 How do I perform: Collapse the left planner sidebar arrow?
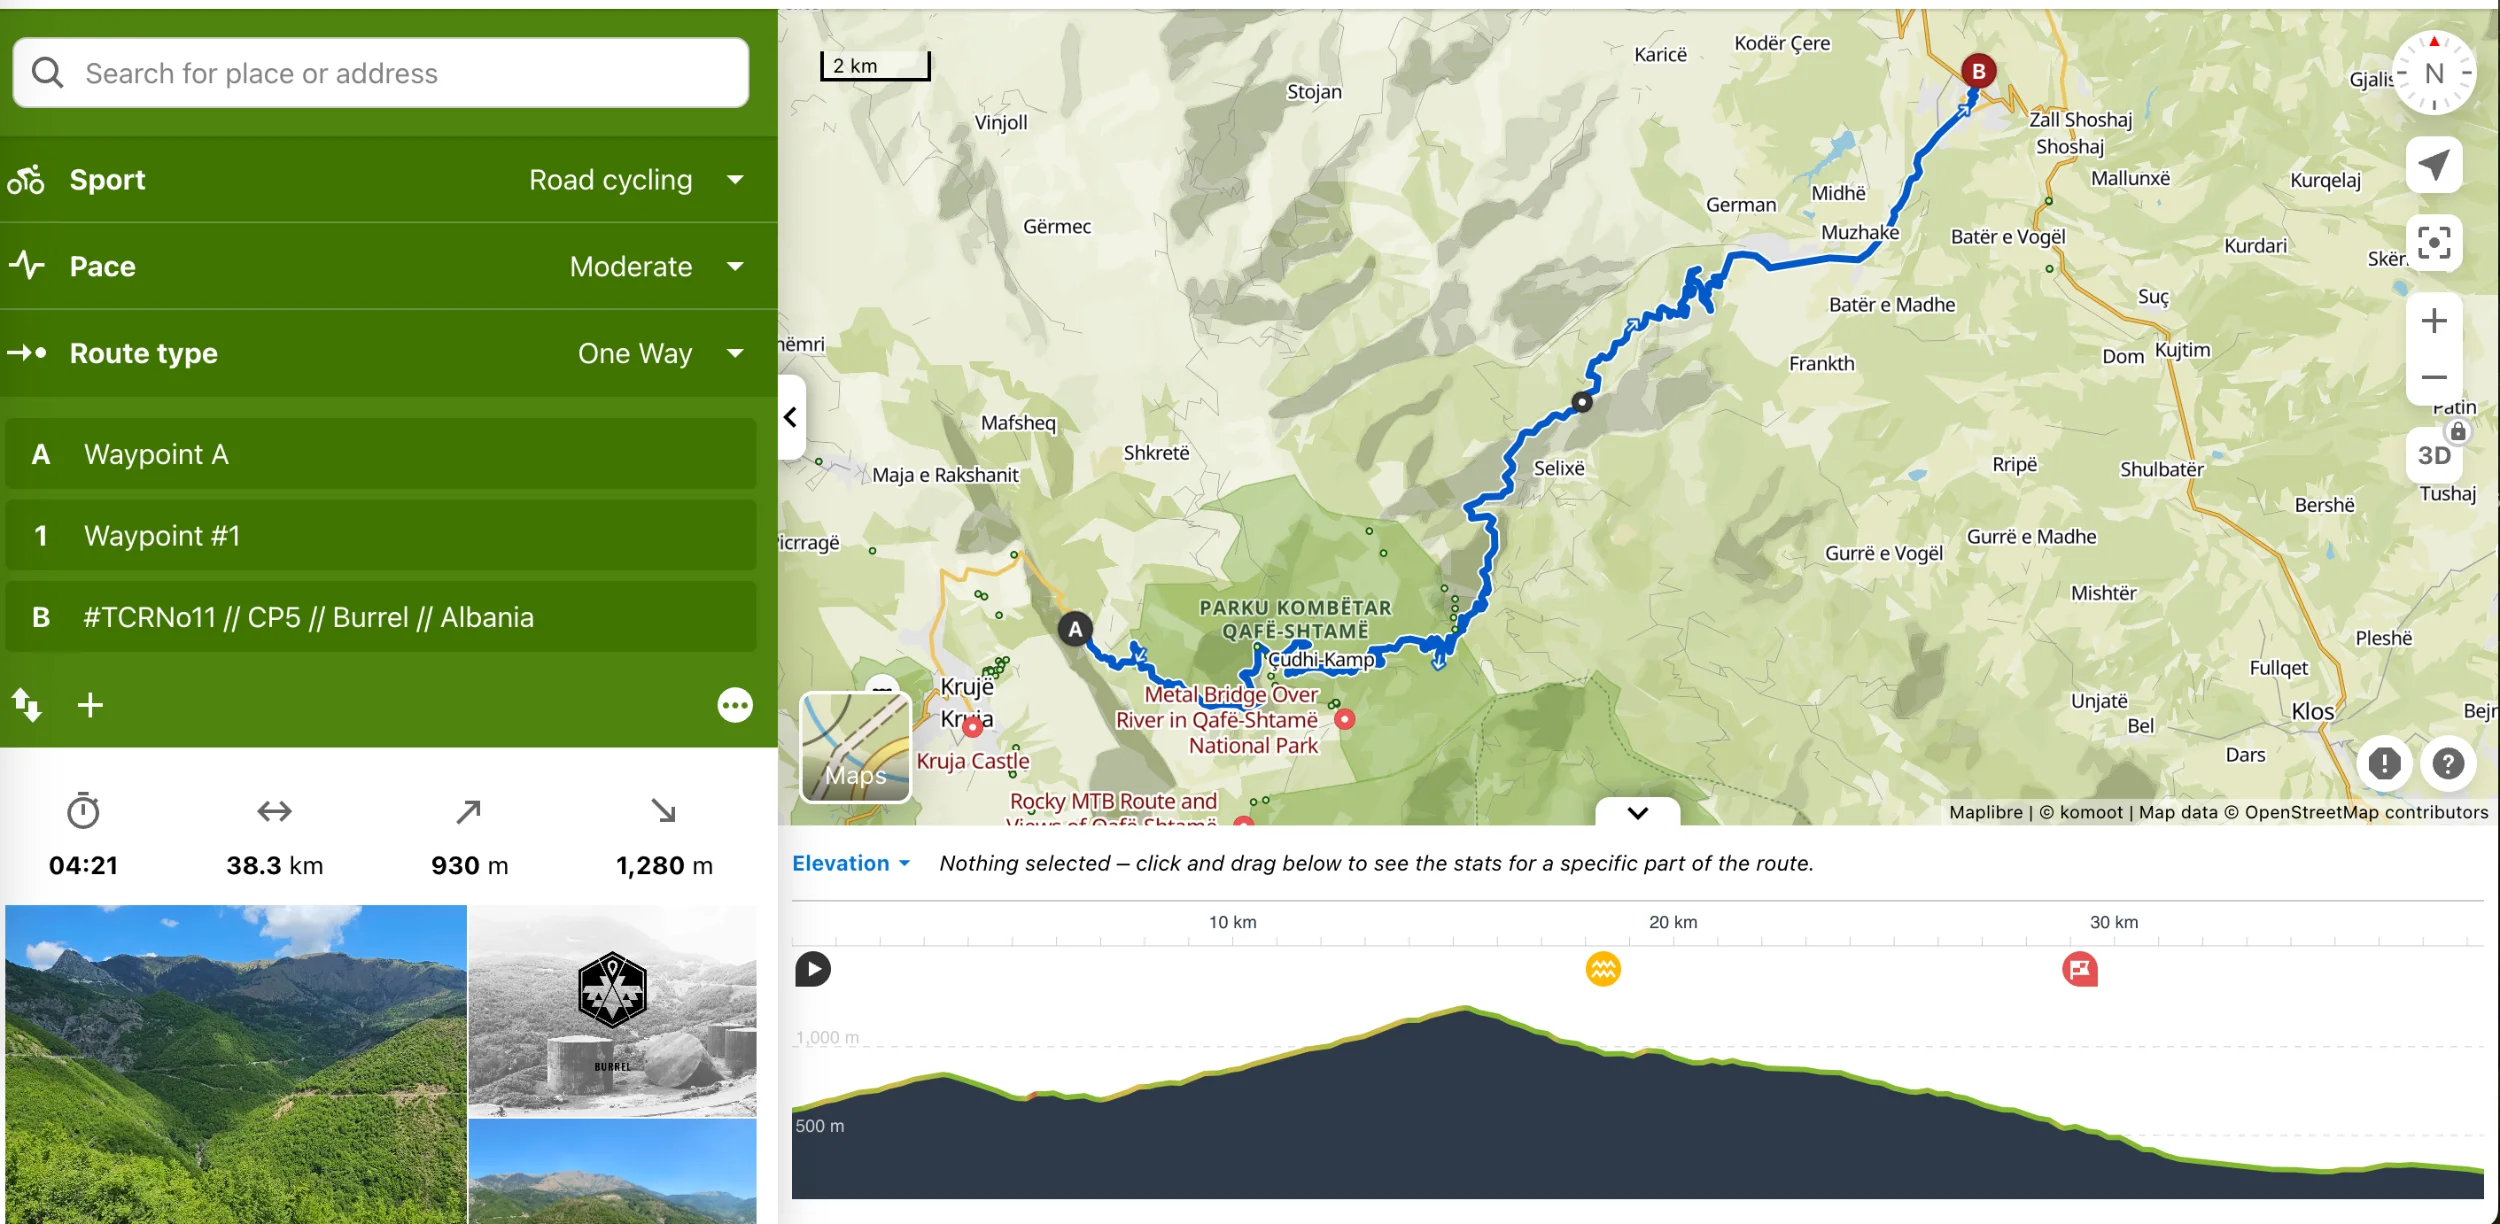click(791, 417)
